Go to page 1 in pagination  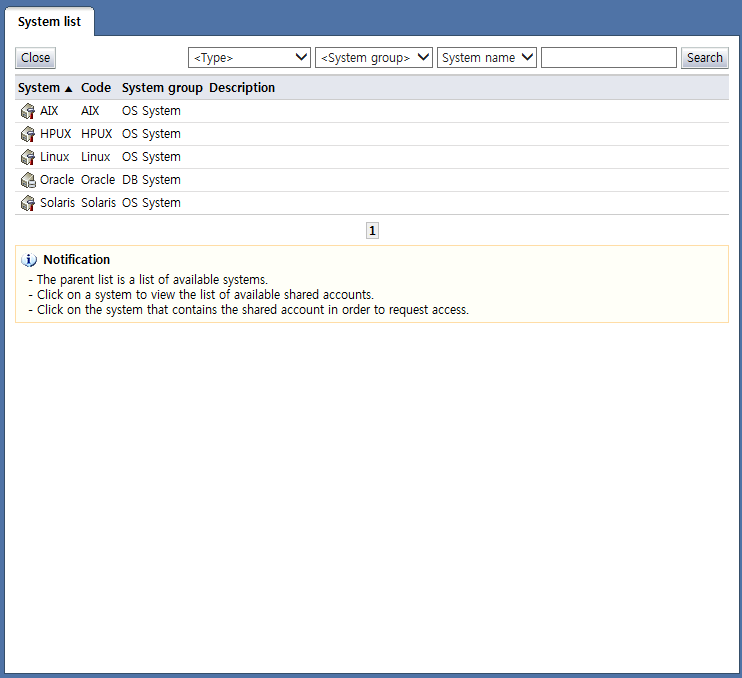pyautogui.click(x=372, y=231)
